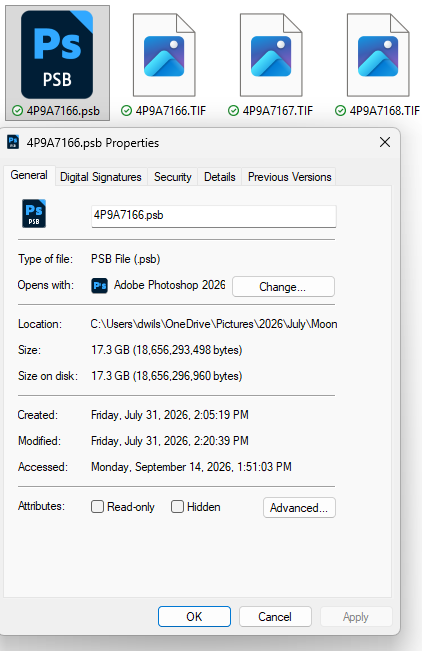
Task: Close the Properties dialog window
Action: pos(385,142)
